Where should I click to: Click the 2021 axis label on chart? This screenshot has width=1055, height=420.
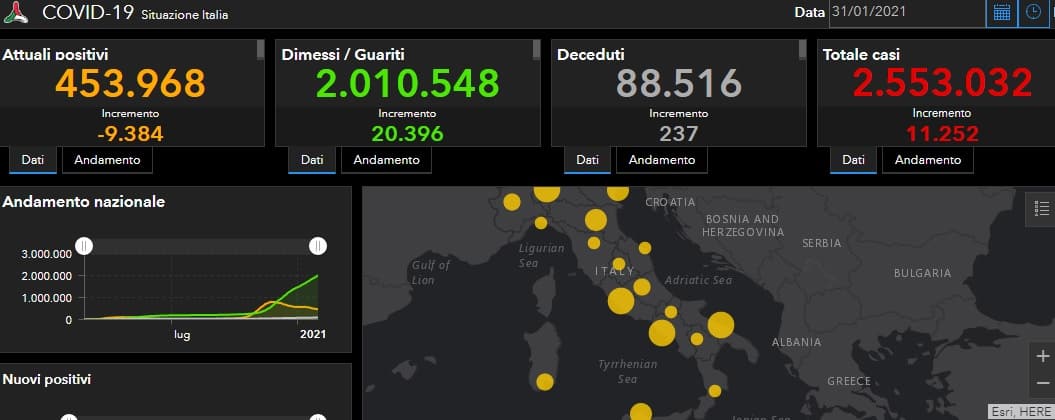313,334
